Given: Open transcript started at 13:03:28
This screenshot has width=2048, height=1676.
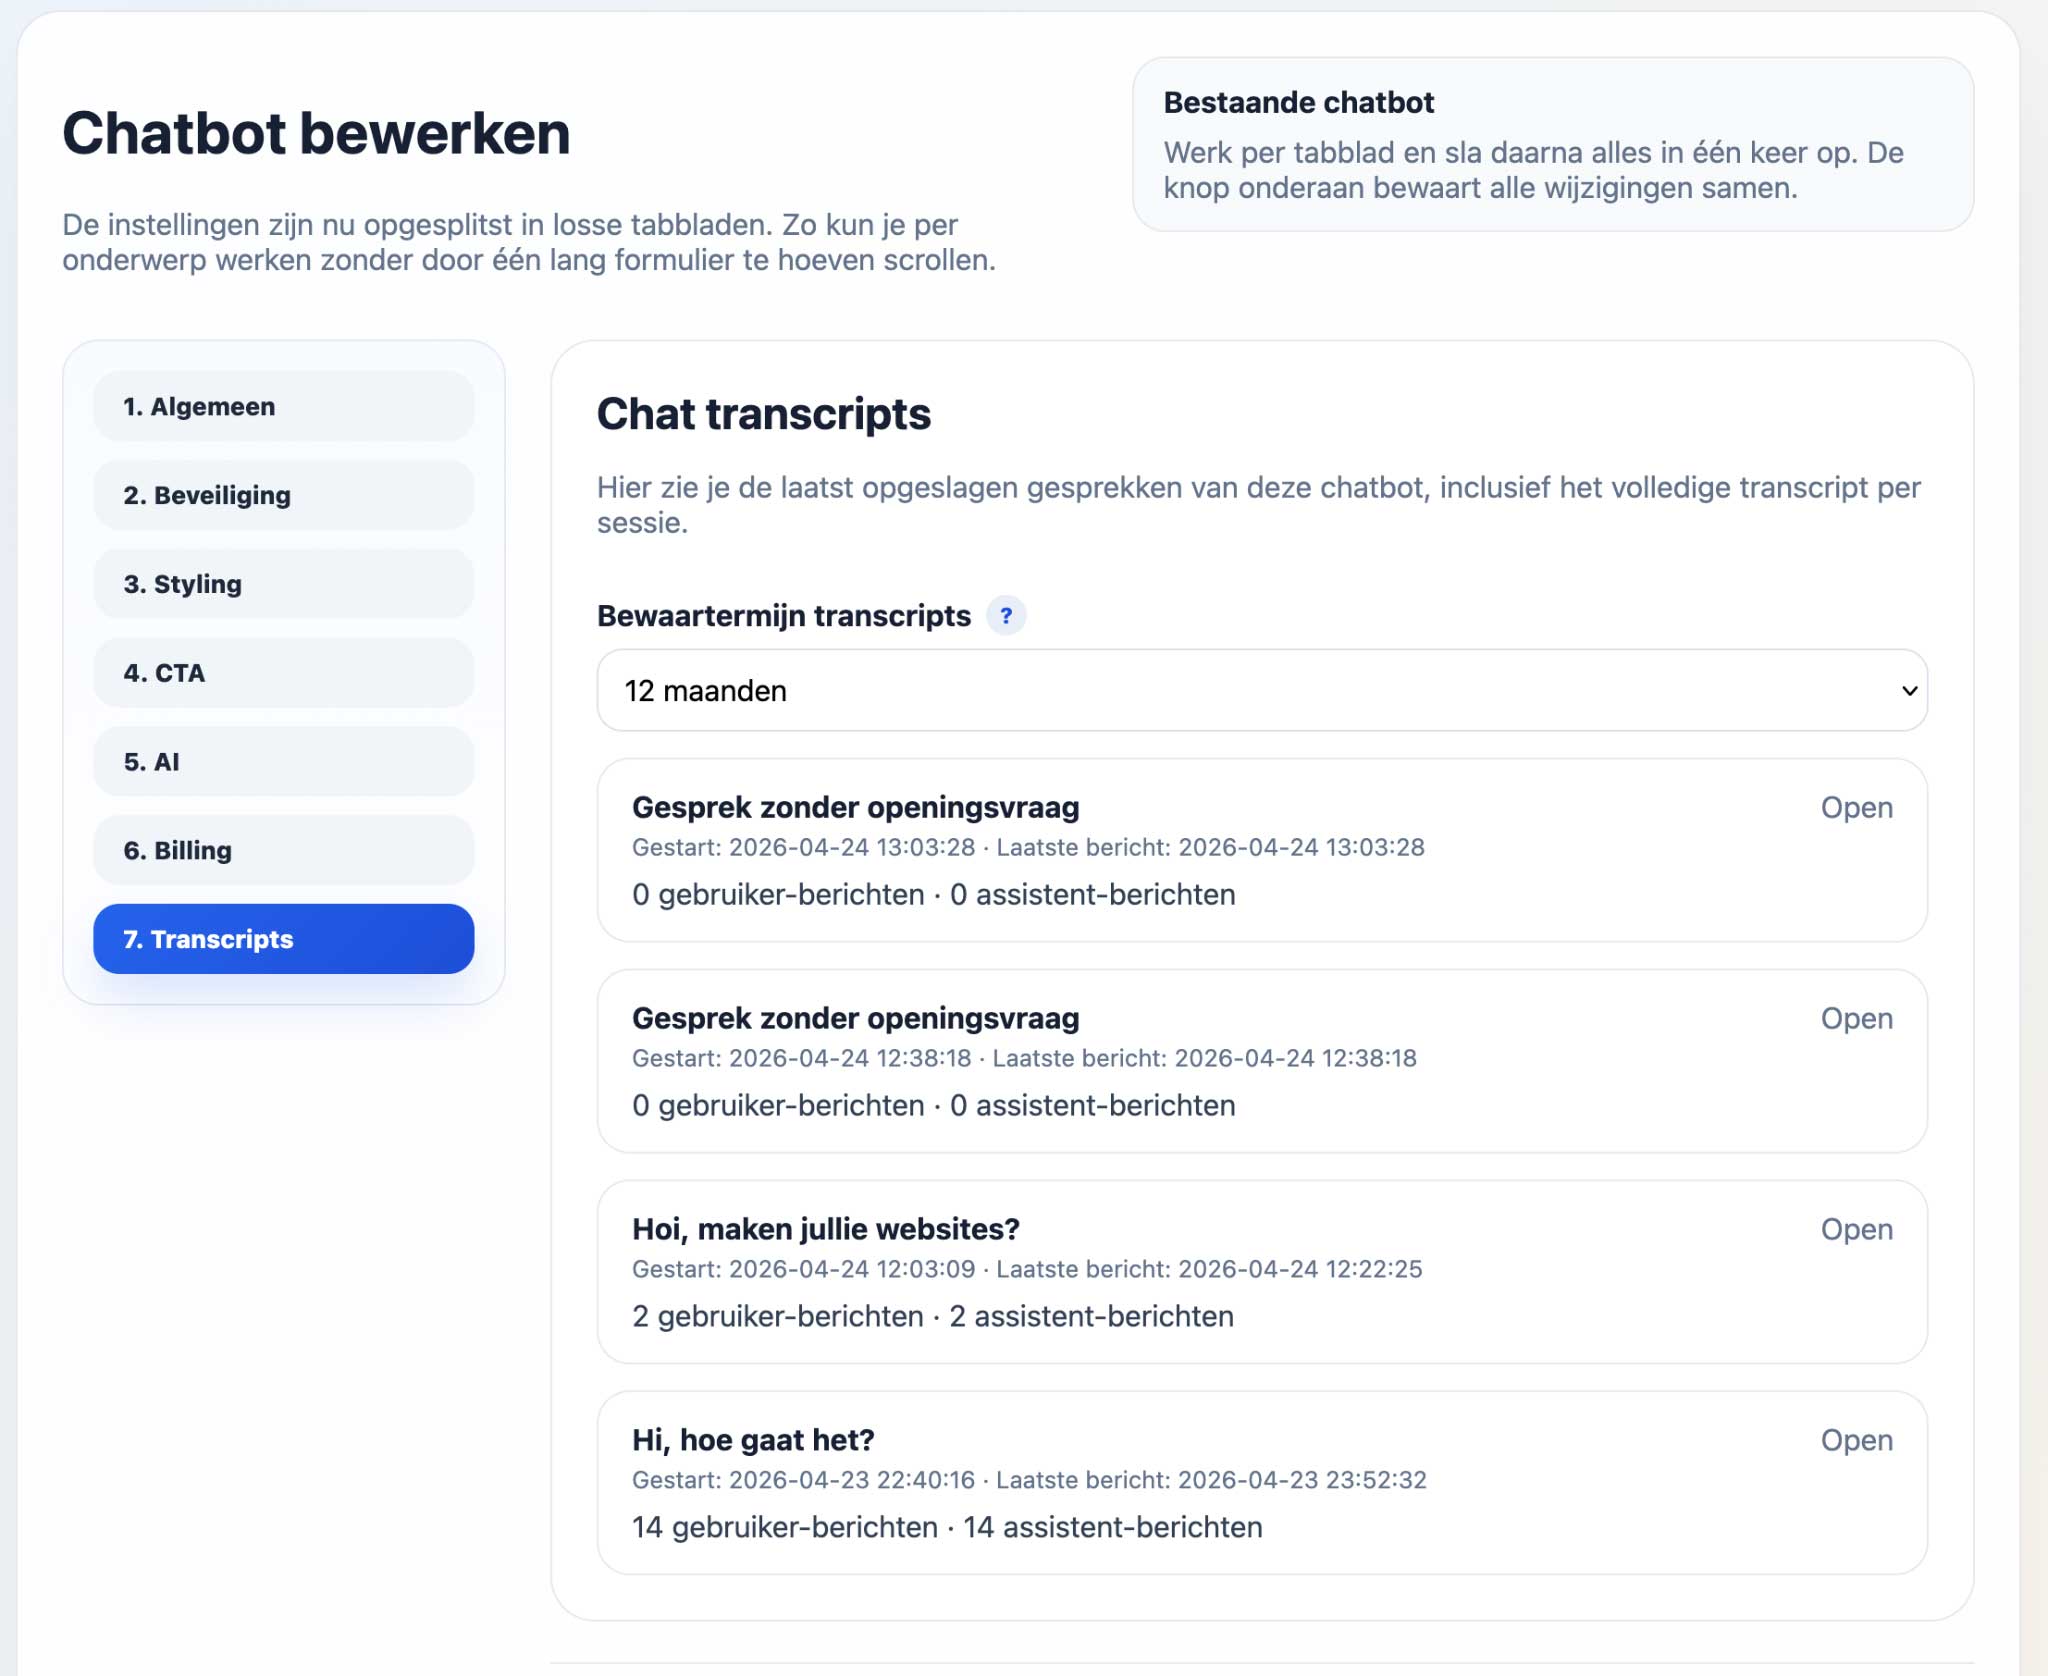Looking at the screenshot, I should tap(1856, 808).
